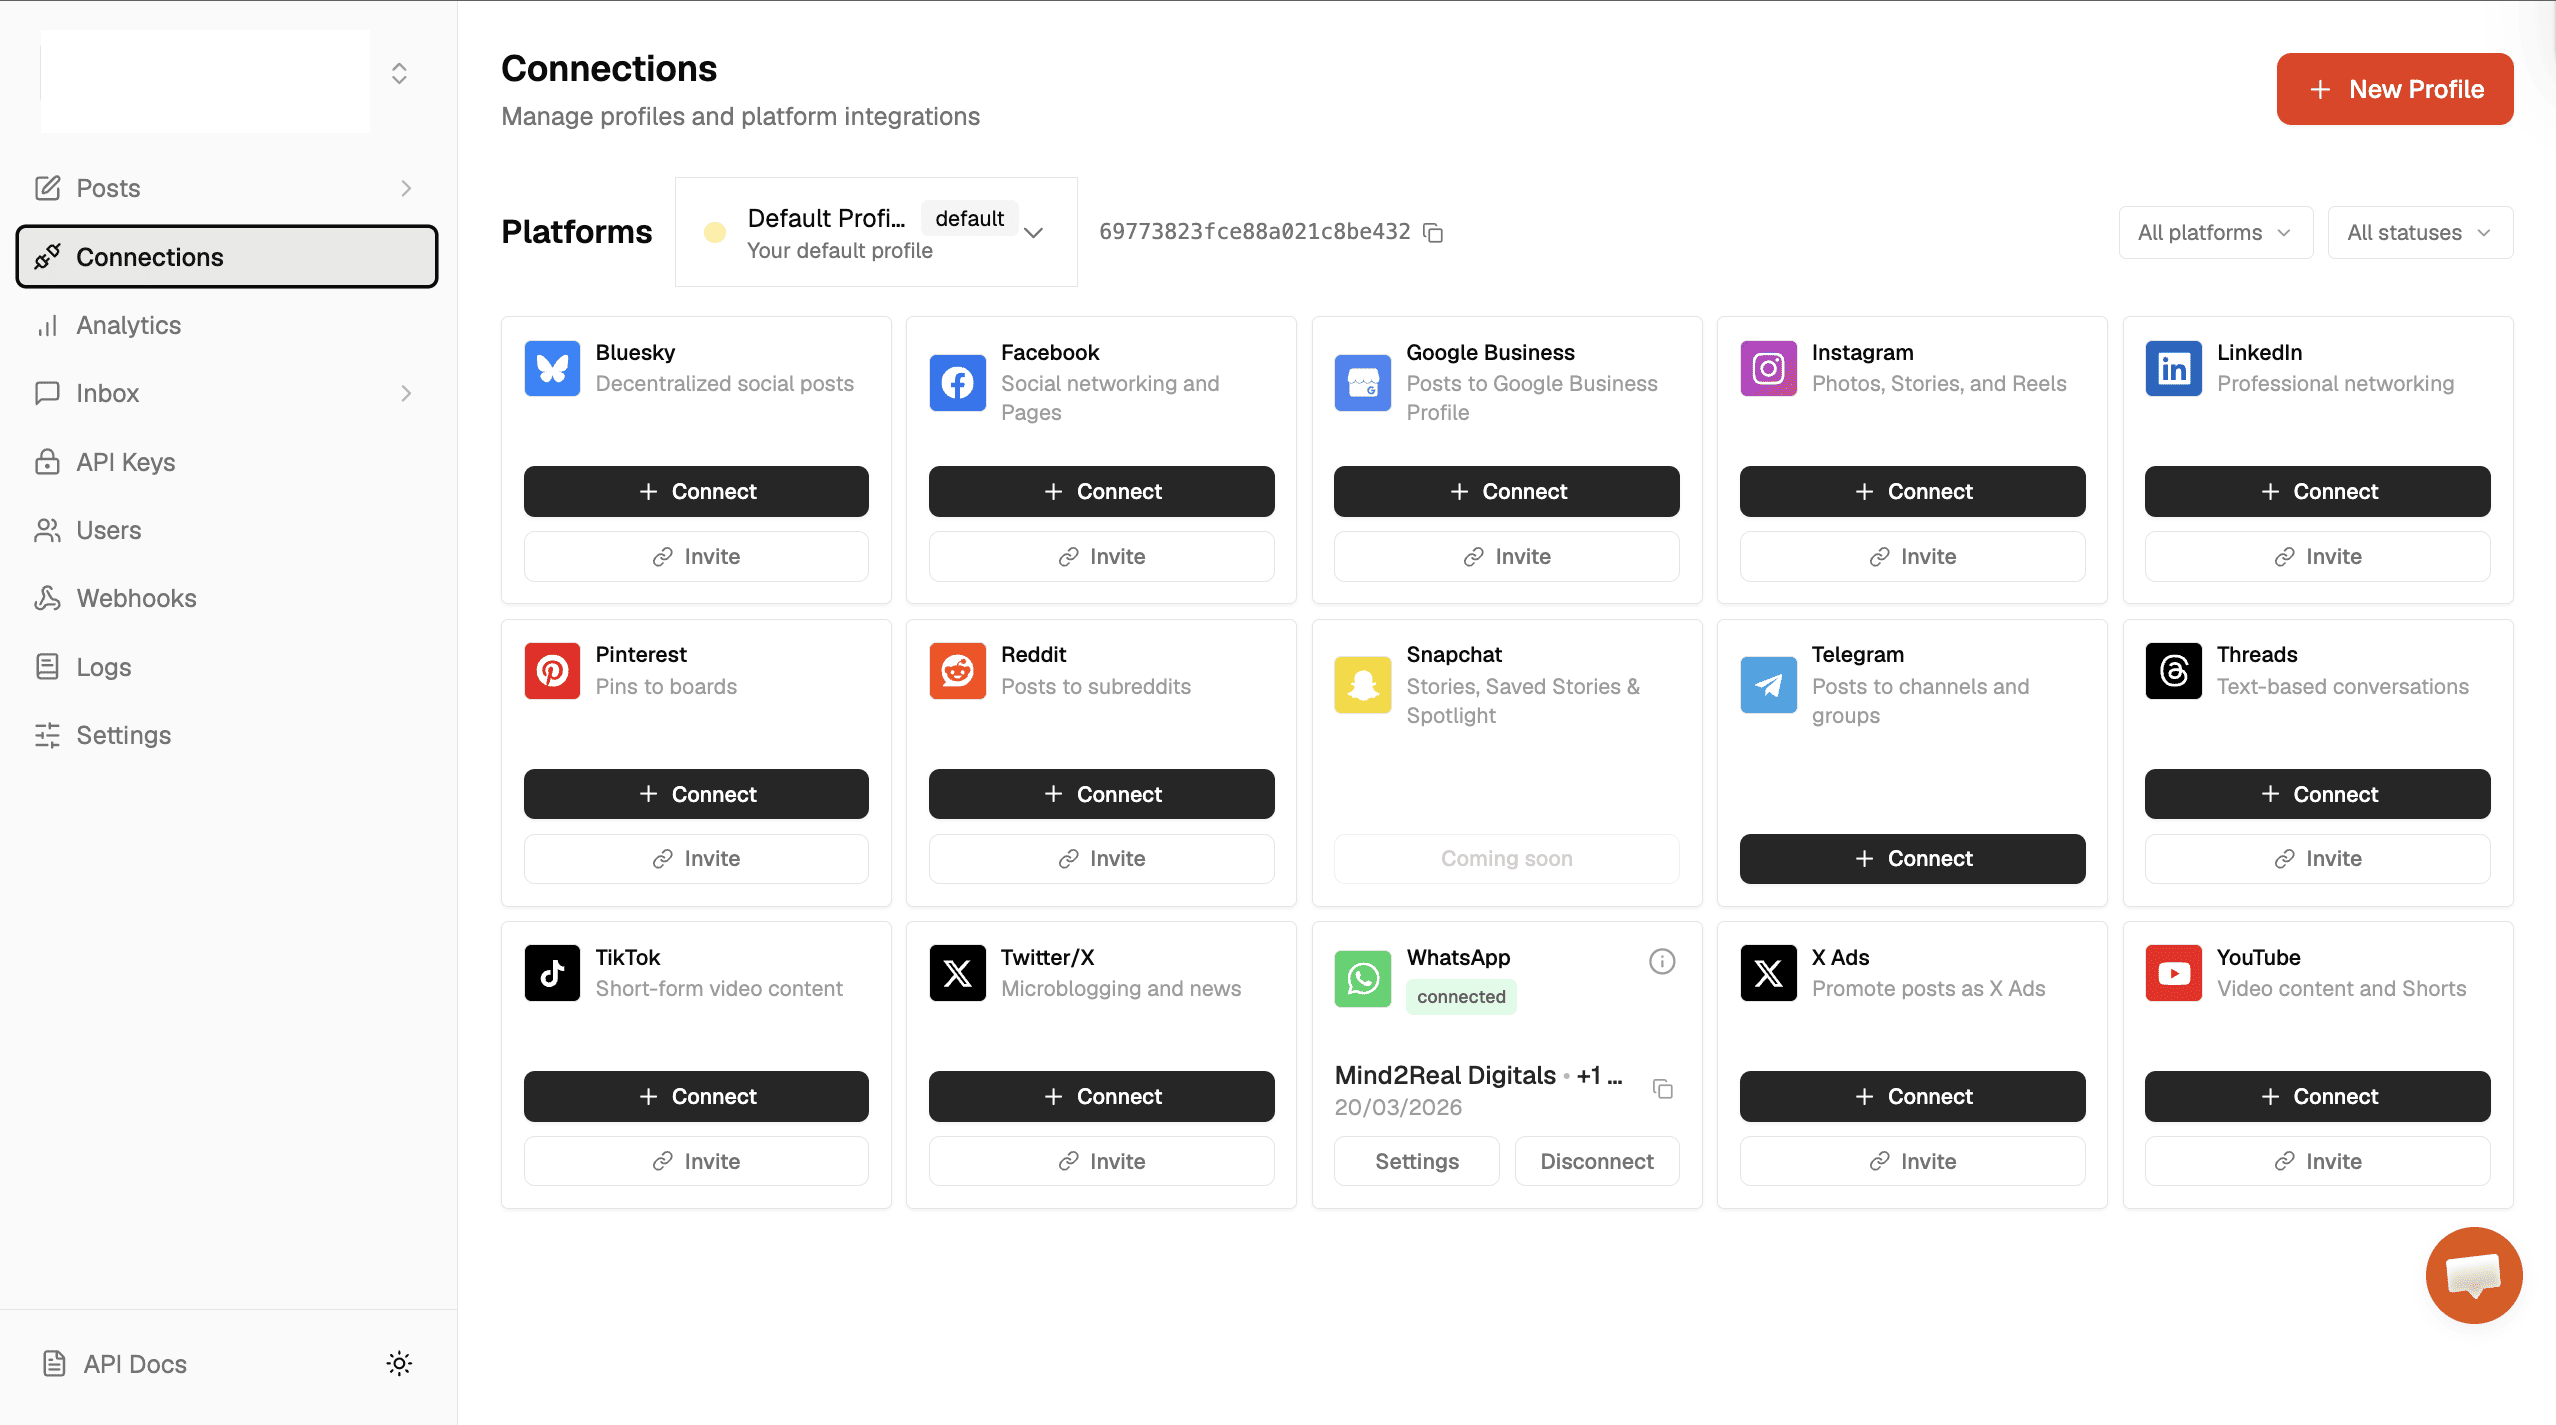Create a New Profile
This screenshot has height=1425, width=2556.
point(2395,89)
